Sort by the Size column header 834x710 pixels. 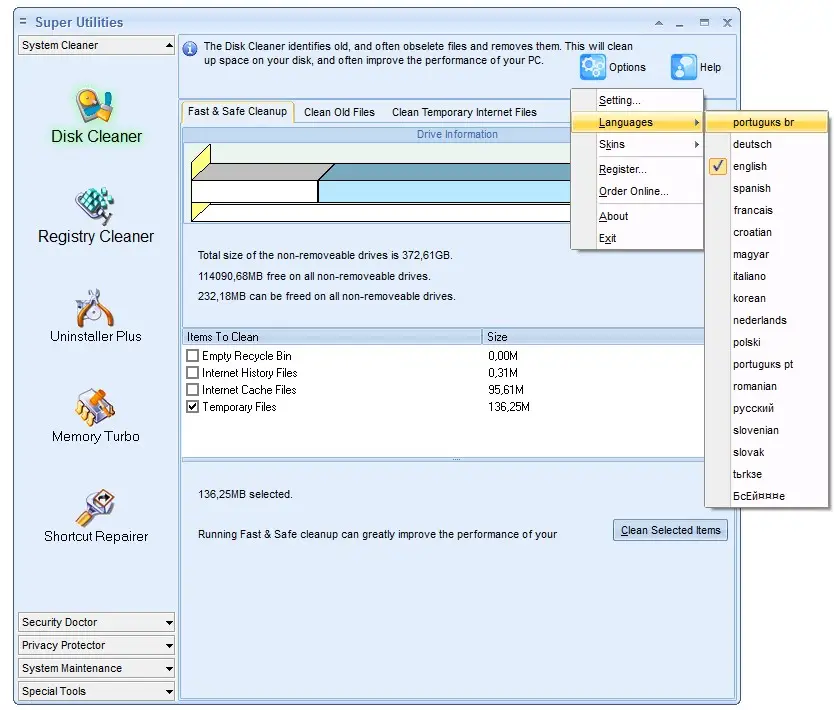[593, 337]
